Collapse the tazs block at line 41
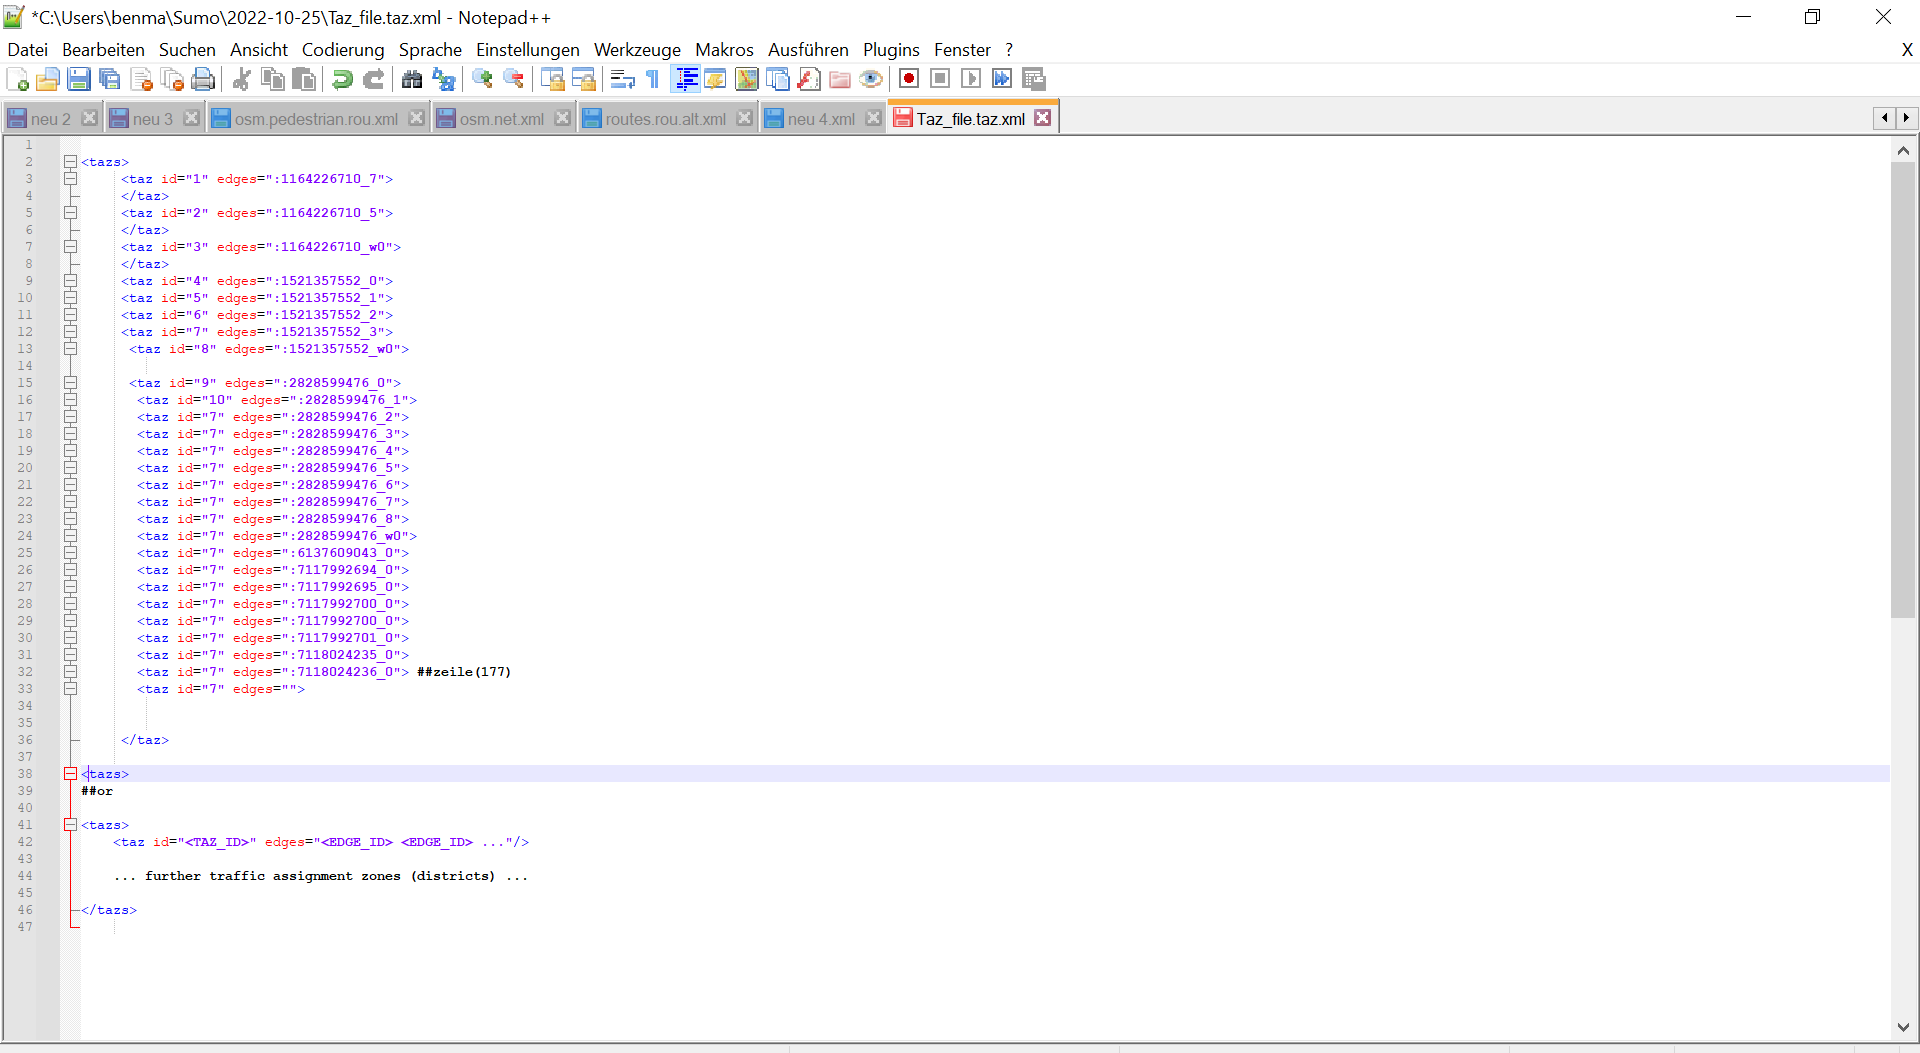This screenshot has height=1053, width=1920. click(70, 825)
